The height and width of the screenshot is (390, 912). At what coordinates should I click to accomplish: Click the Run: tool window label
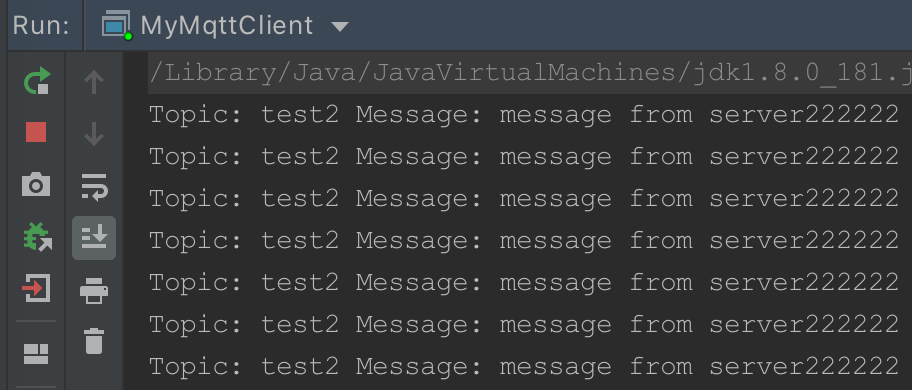(x=41, y=26)
